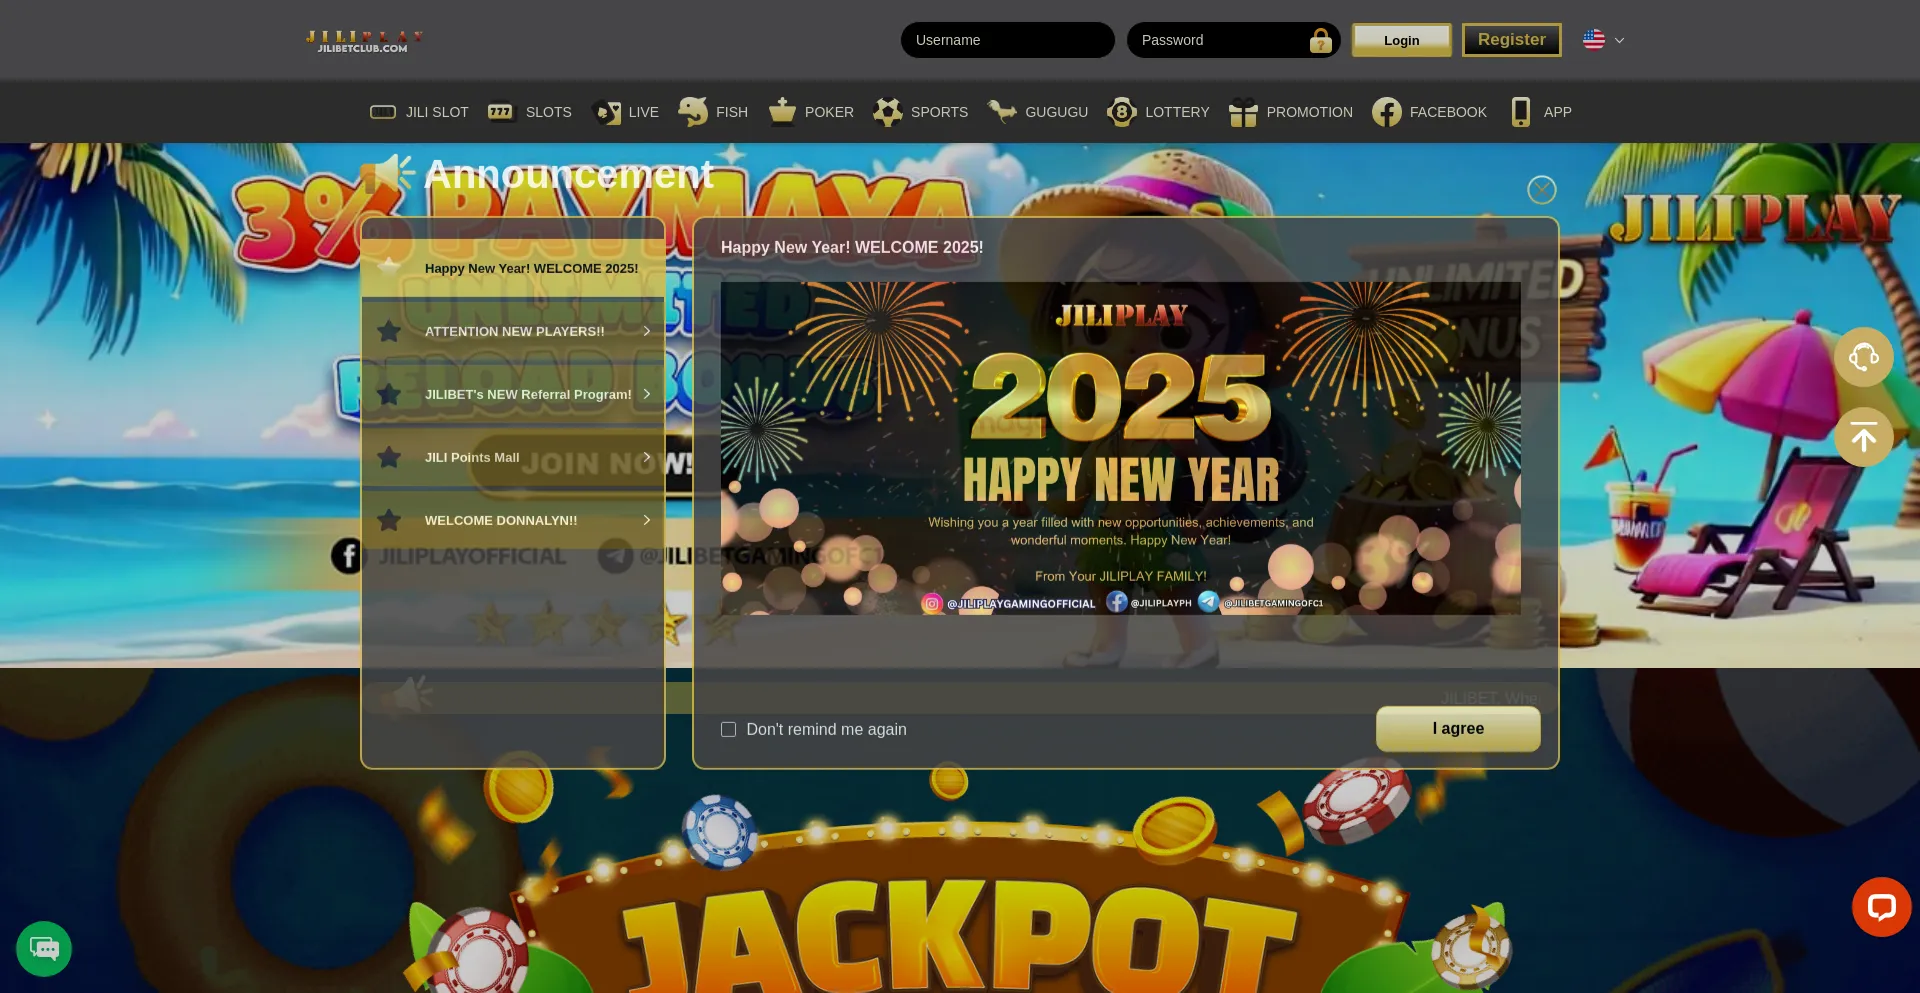Open FACEBOOK menu label
Image resolution: width=1920 pixels, height=993 pixels.
coord(1448,112)
